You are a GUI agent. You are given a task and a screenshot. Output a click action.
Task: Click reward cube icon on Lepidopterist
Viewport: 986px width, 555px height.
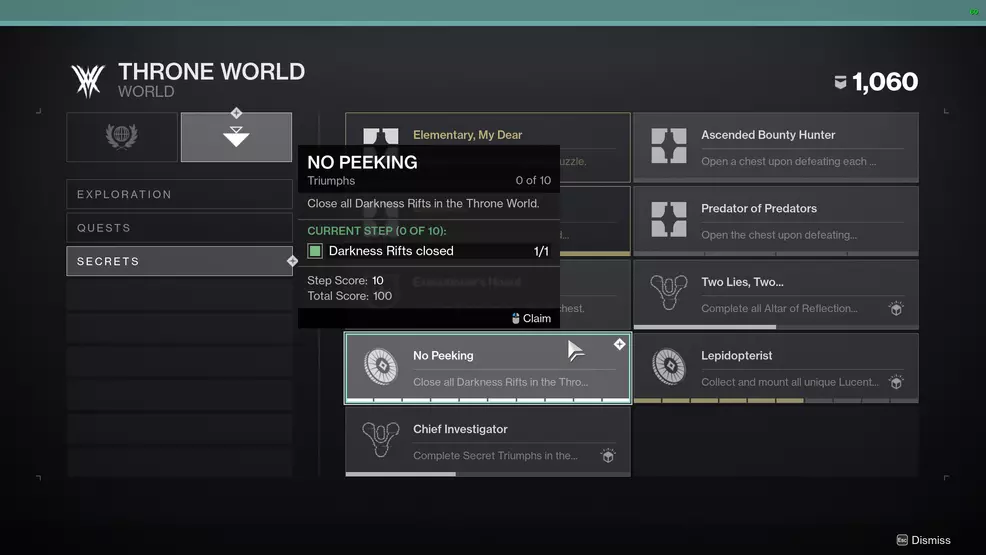click(896, 382)
